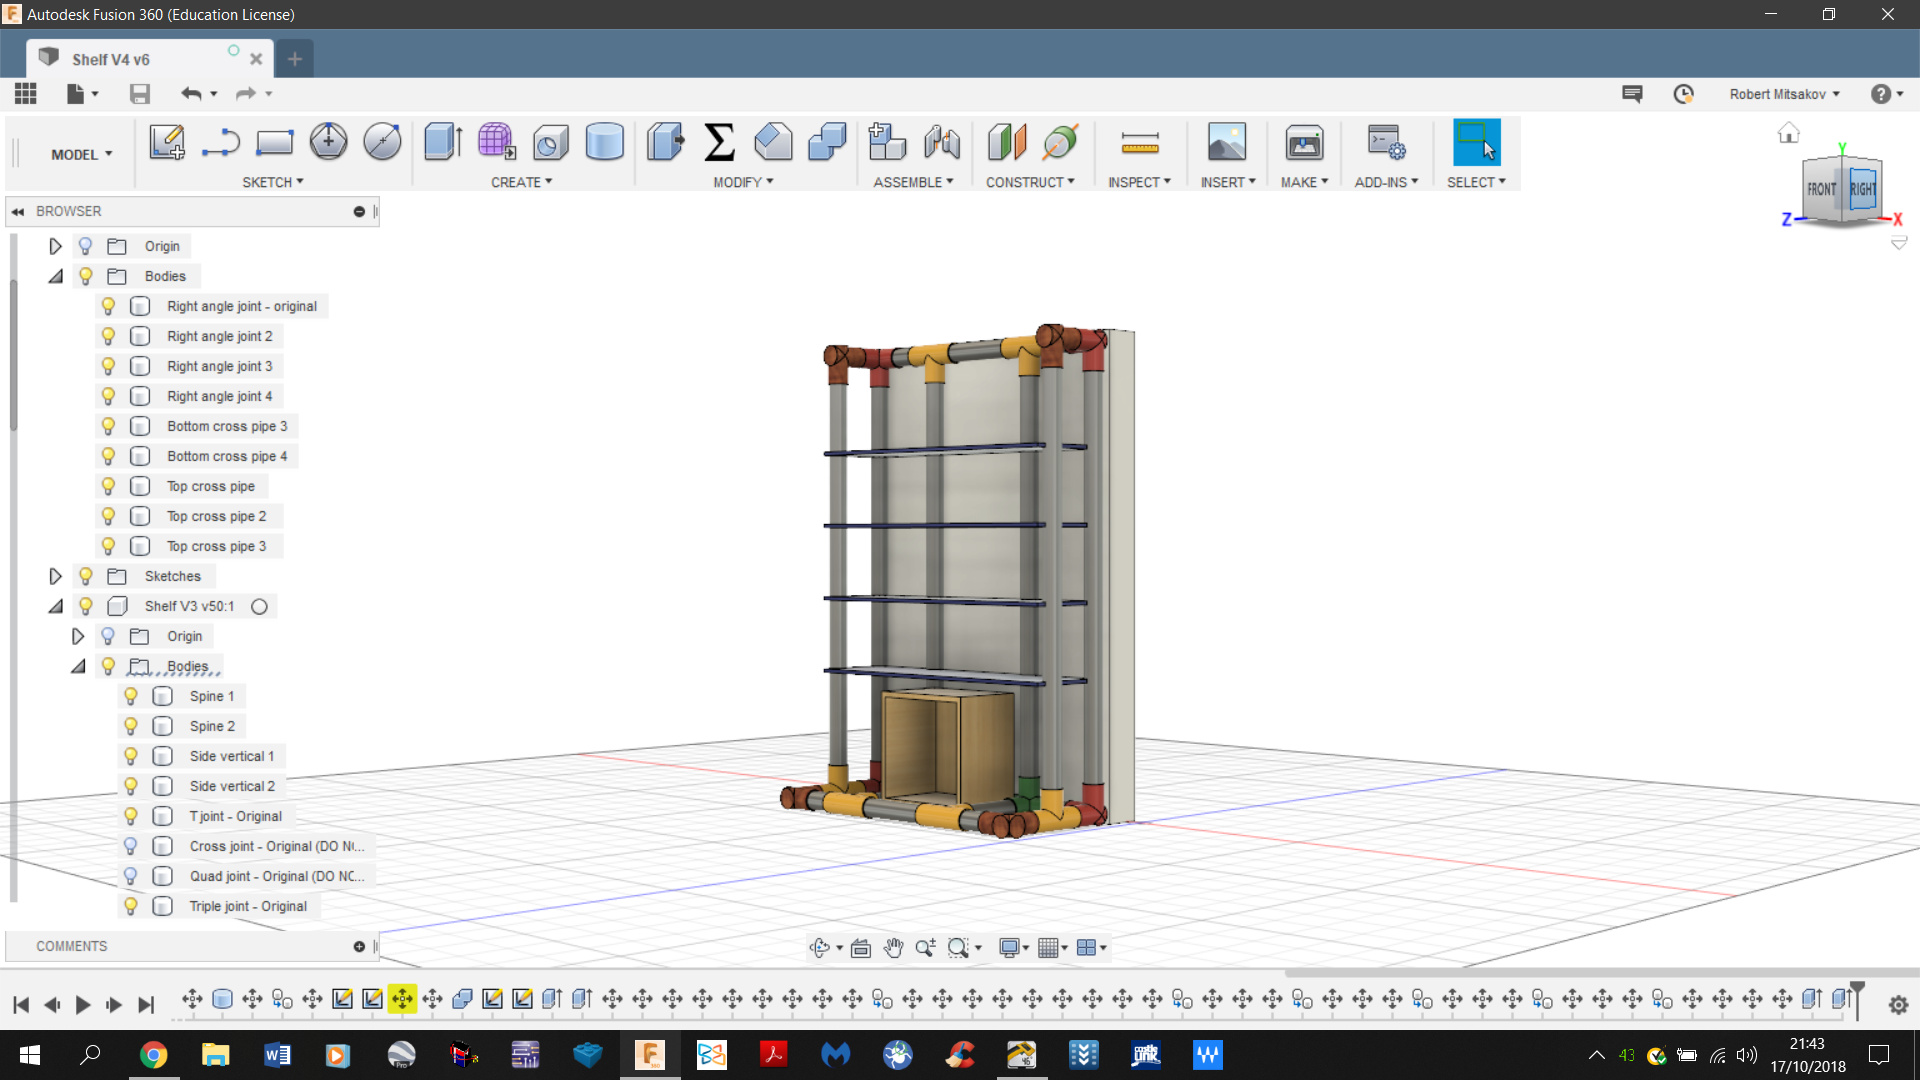Toggle visibility of Top cross pipe 2
The width and height of the screenshot is (1920, 1080).
point(108,516)
